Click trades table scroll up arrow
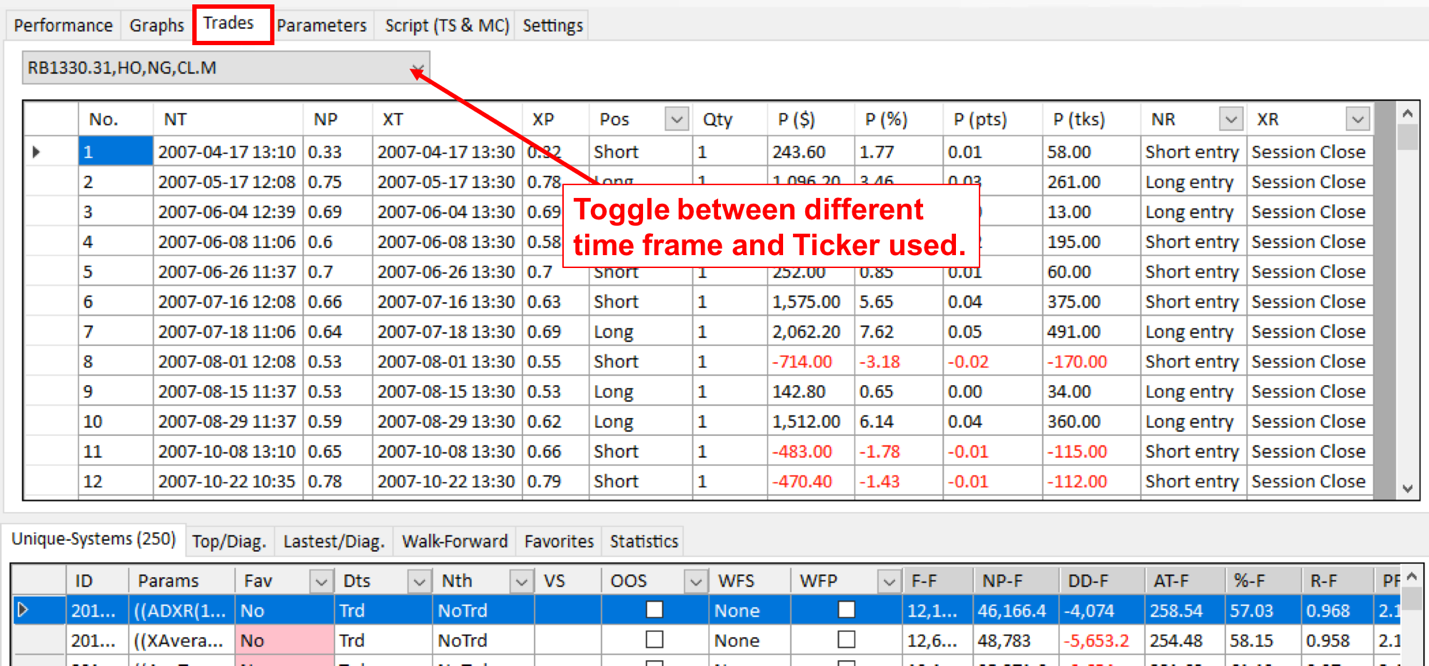The width and height of the screenshot is (1429, 666). tap(1407, 114)
